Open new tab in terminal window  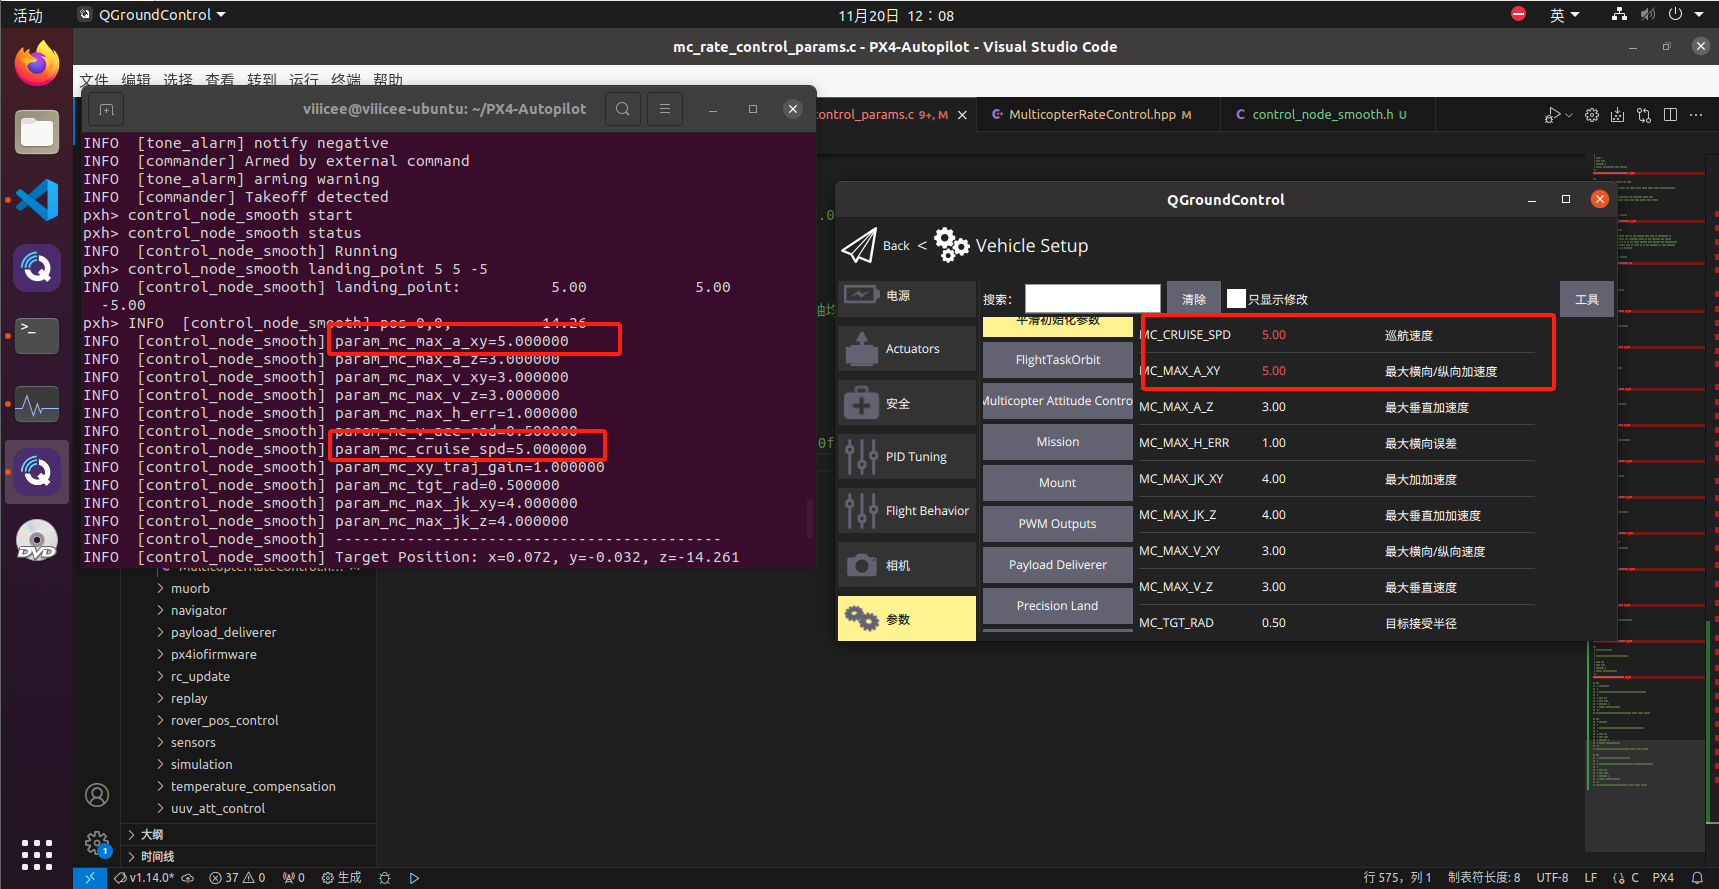pos(107,109)
